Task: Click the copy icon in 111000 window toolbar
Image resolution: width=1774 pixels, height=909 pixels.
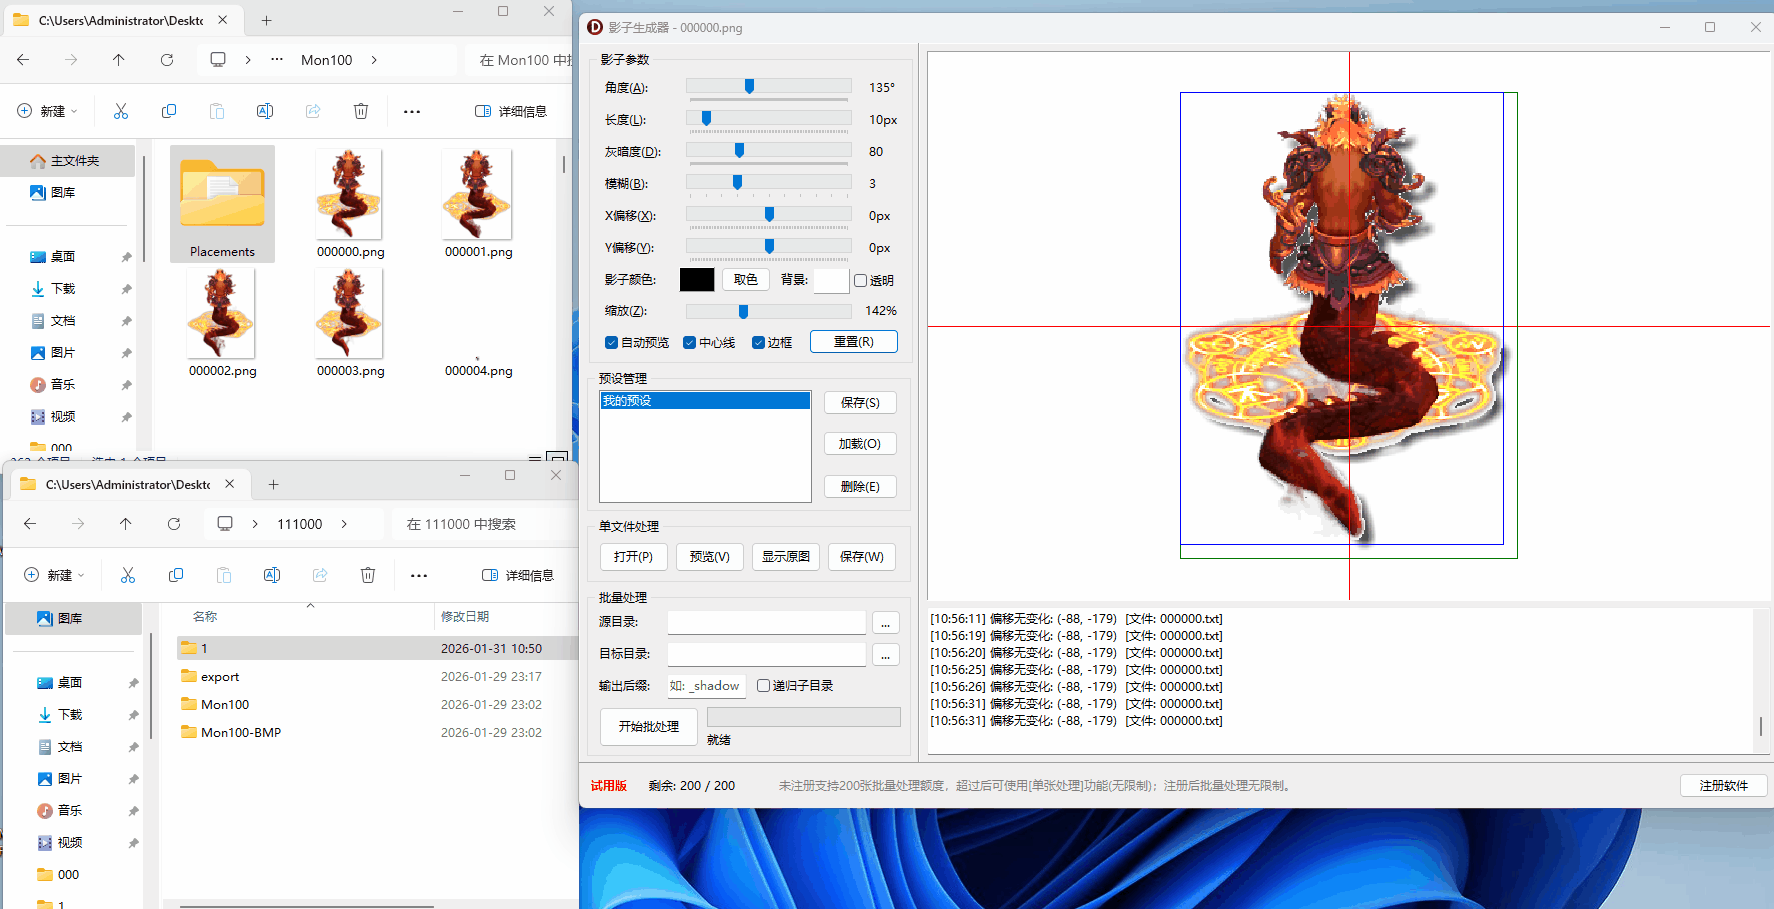Action: [176, 575]
